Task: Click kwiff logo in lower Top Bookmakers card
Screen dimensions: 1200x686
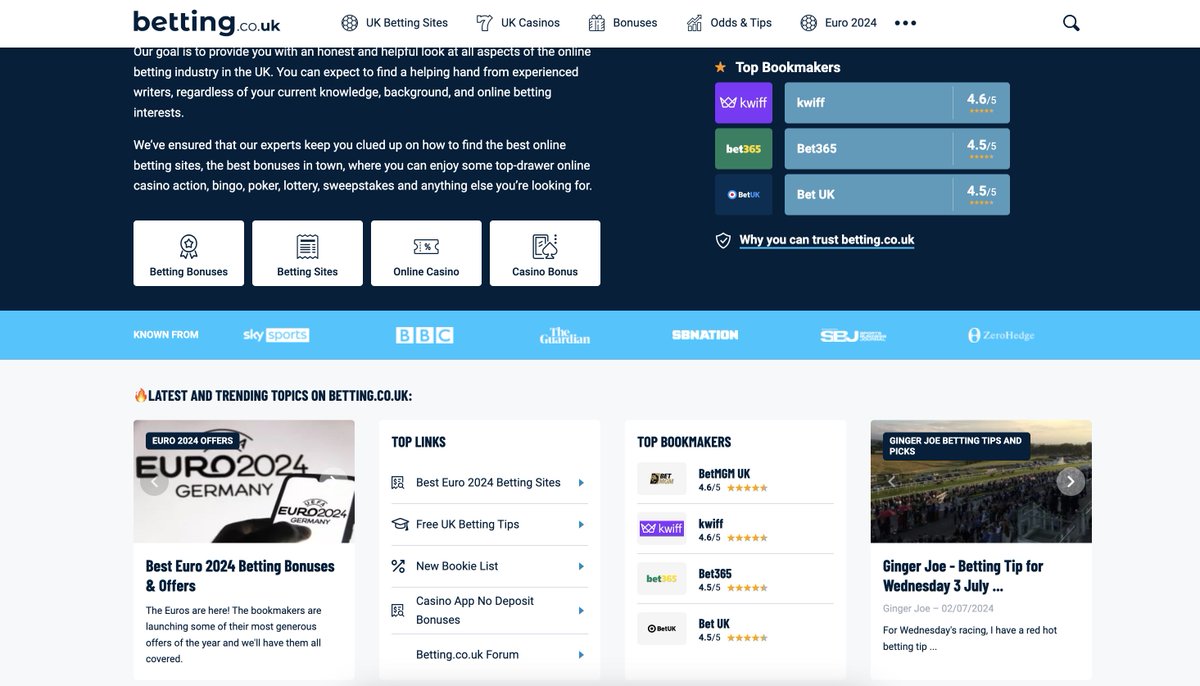Action: [662, 529]
